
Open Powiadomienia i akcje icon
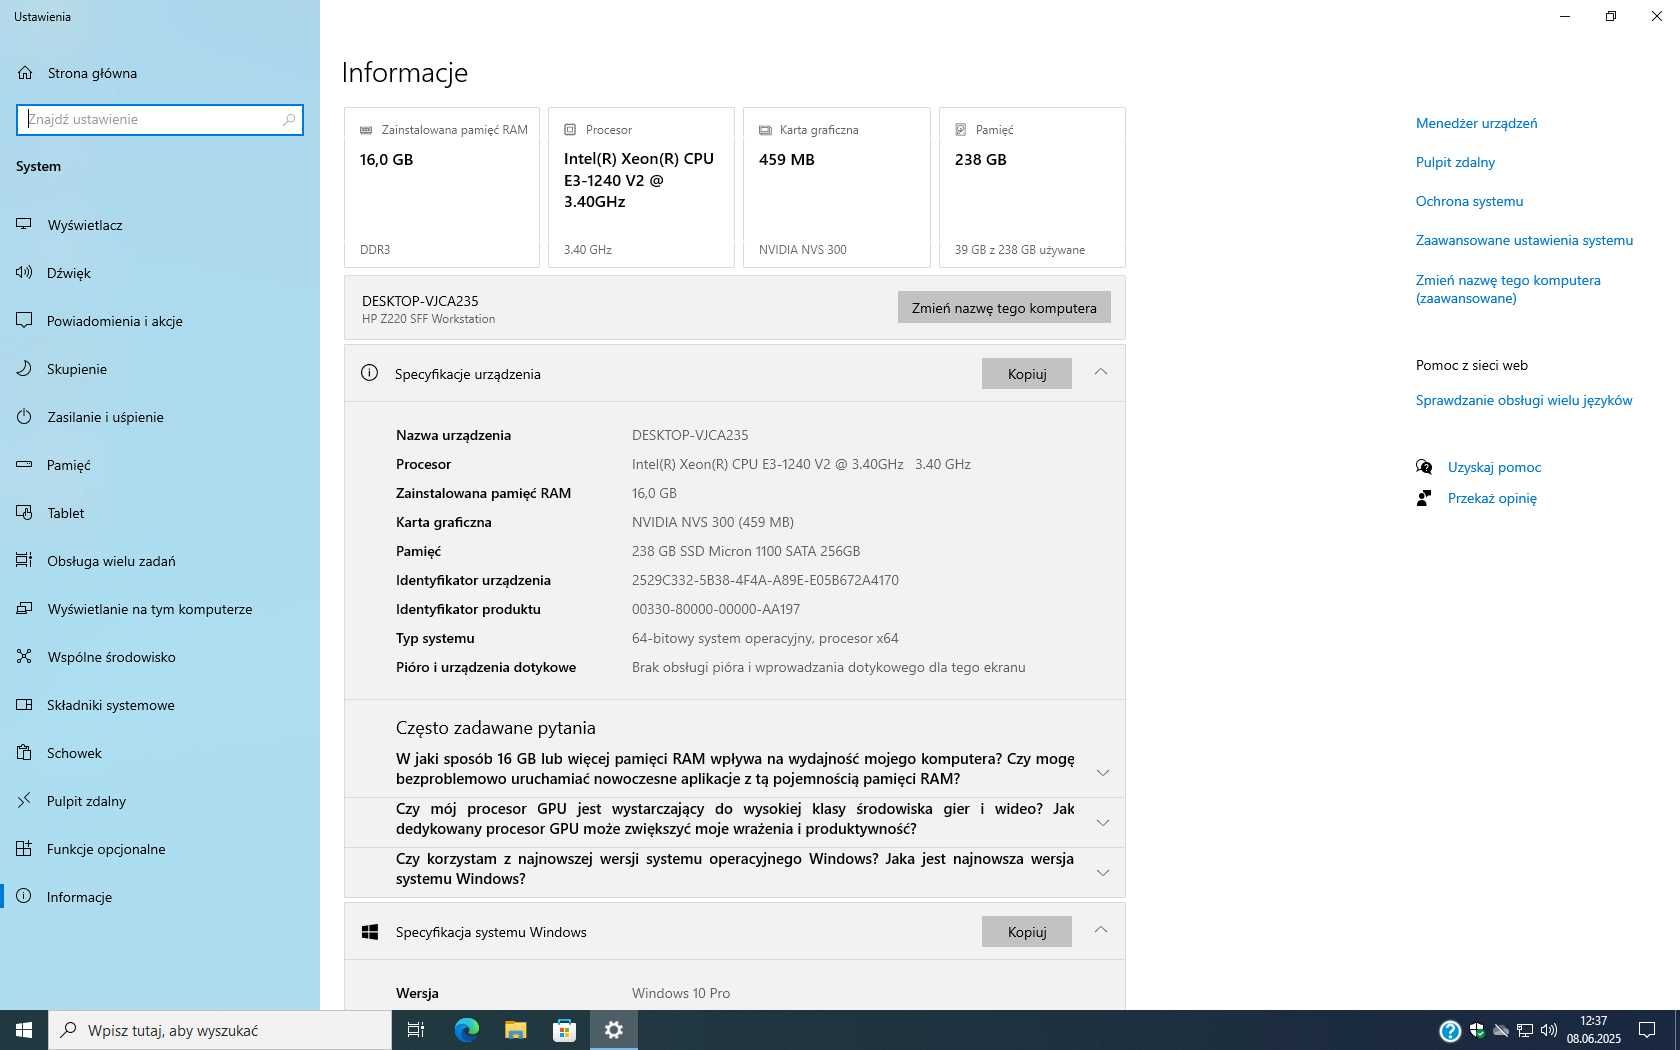[x=24, y=320]
